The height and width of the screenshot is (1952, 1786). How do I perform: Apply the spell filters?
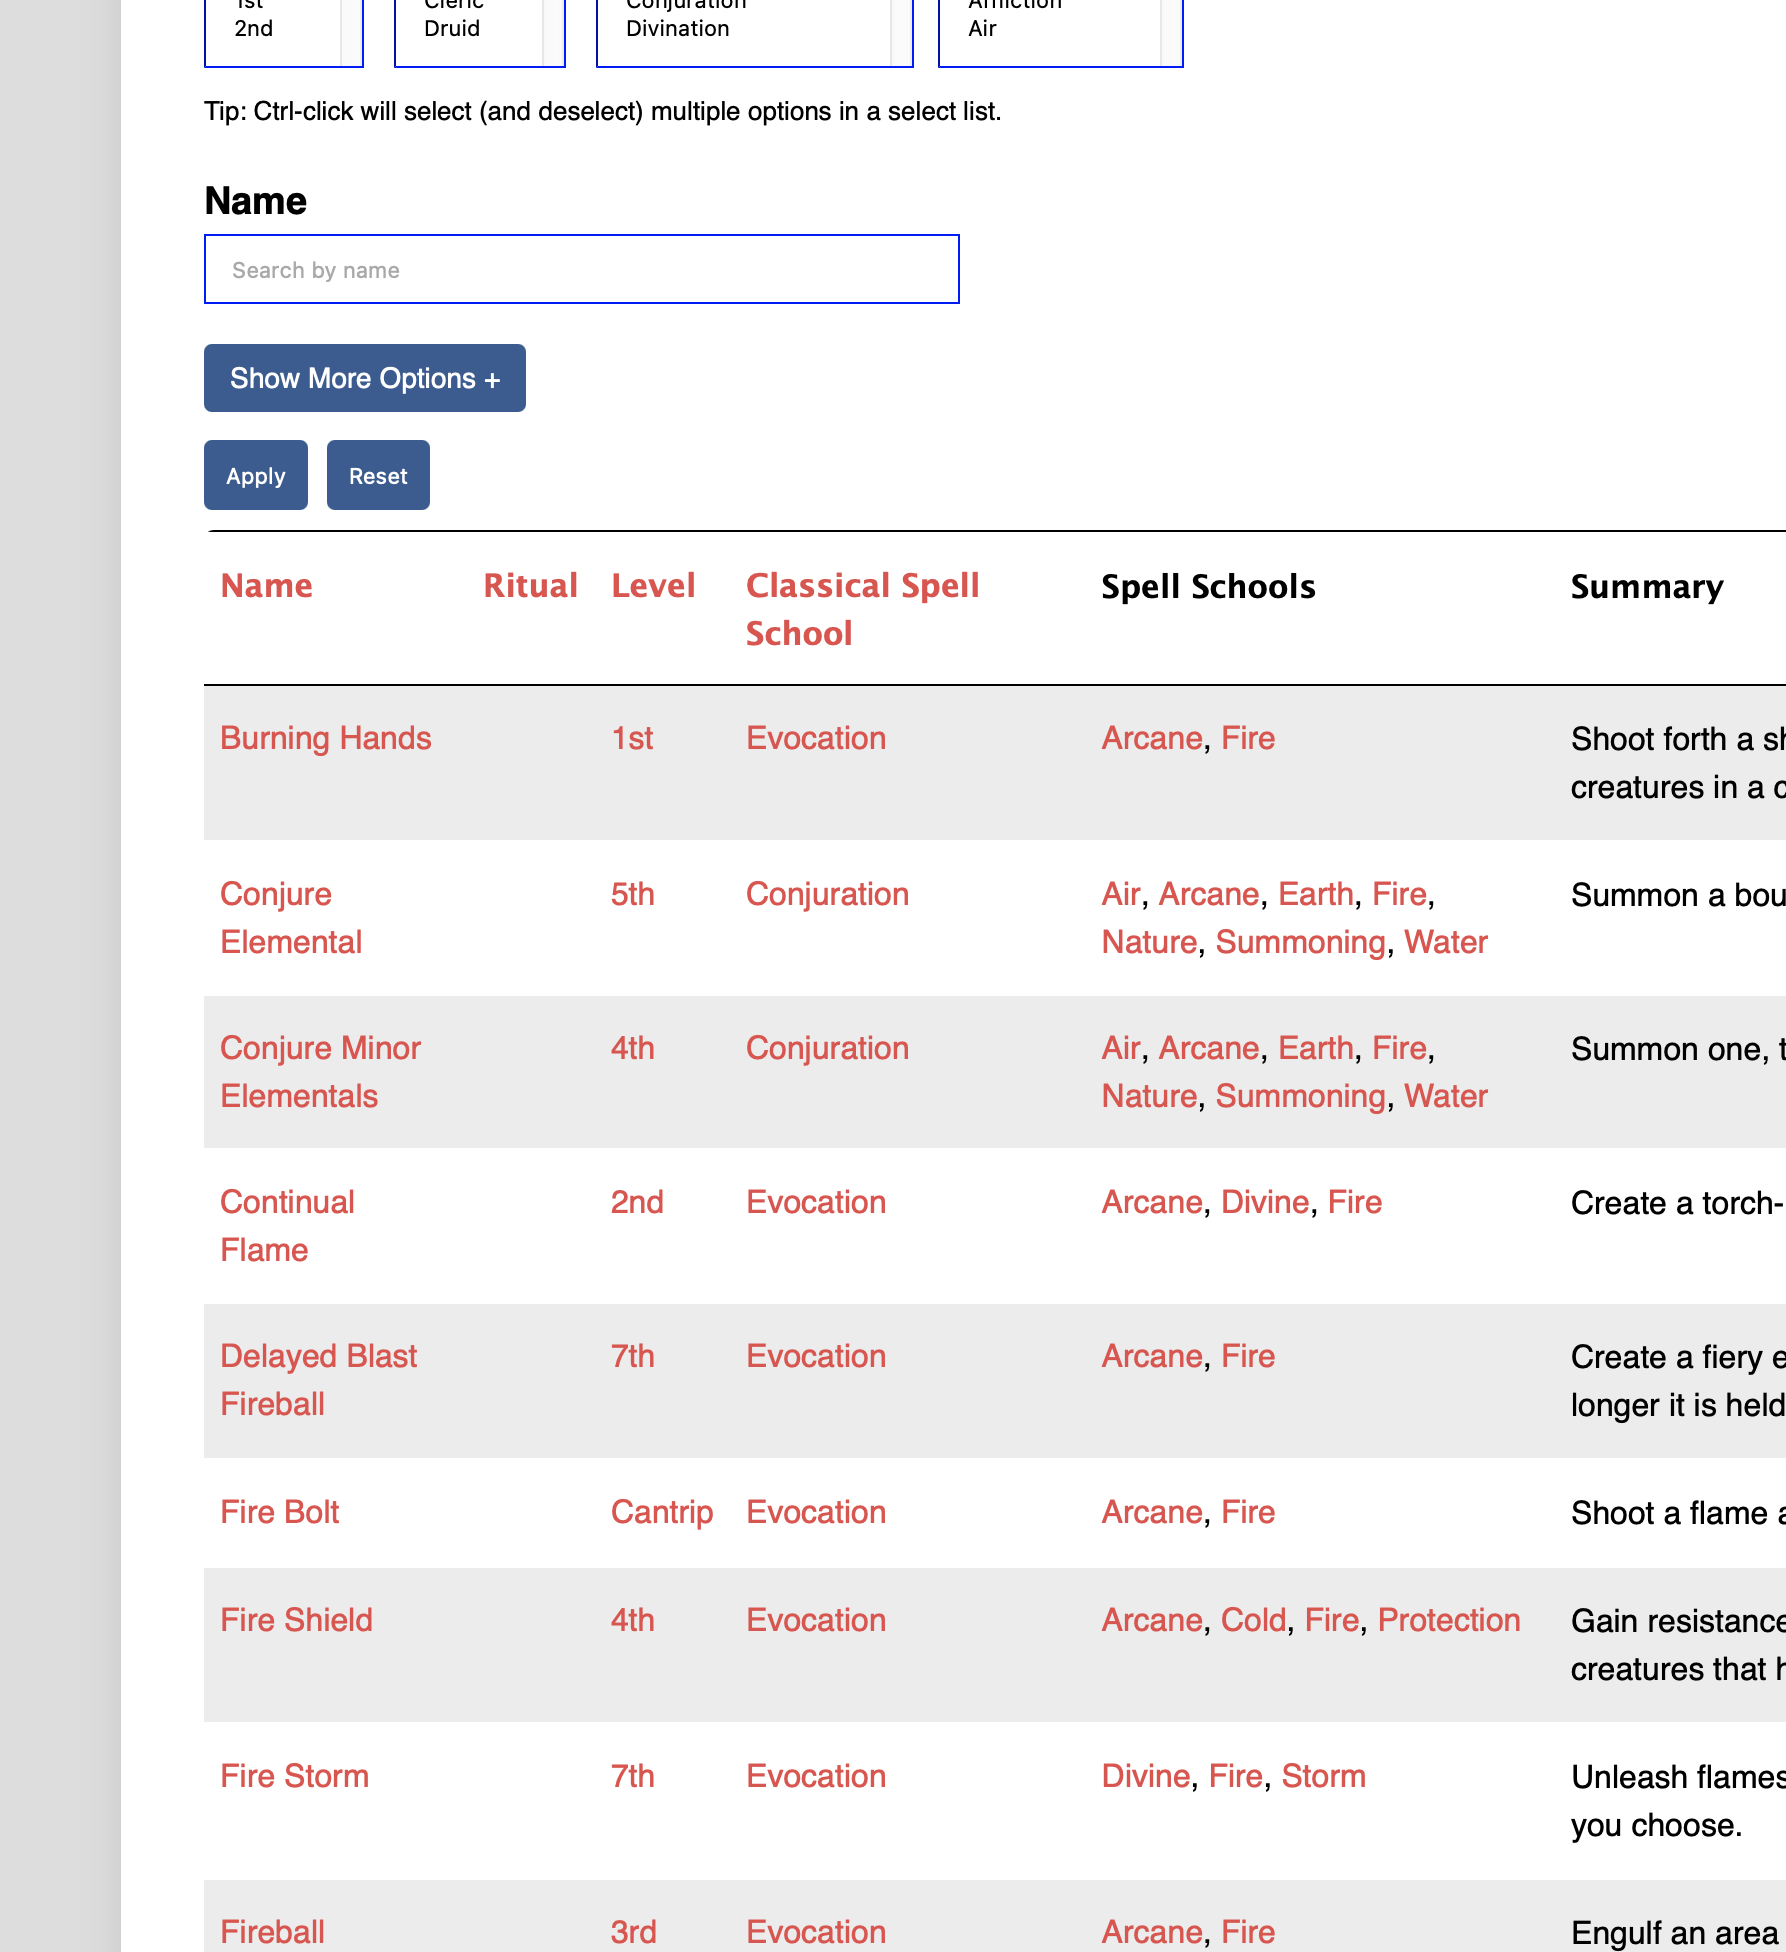coord(256,475)
